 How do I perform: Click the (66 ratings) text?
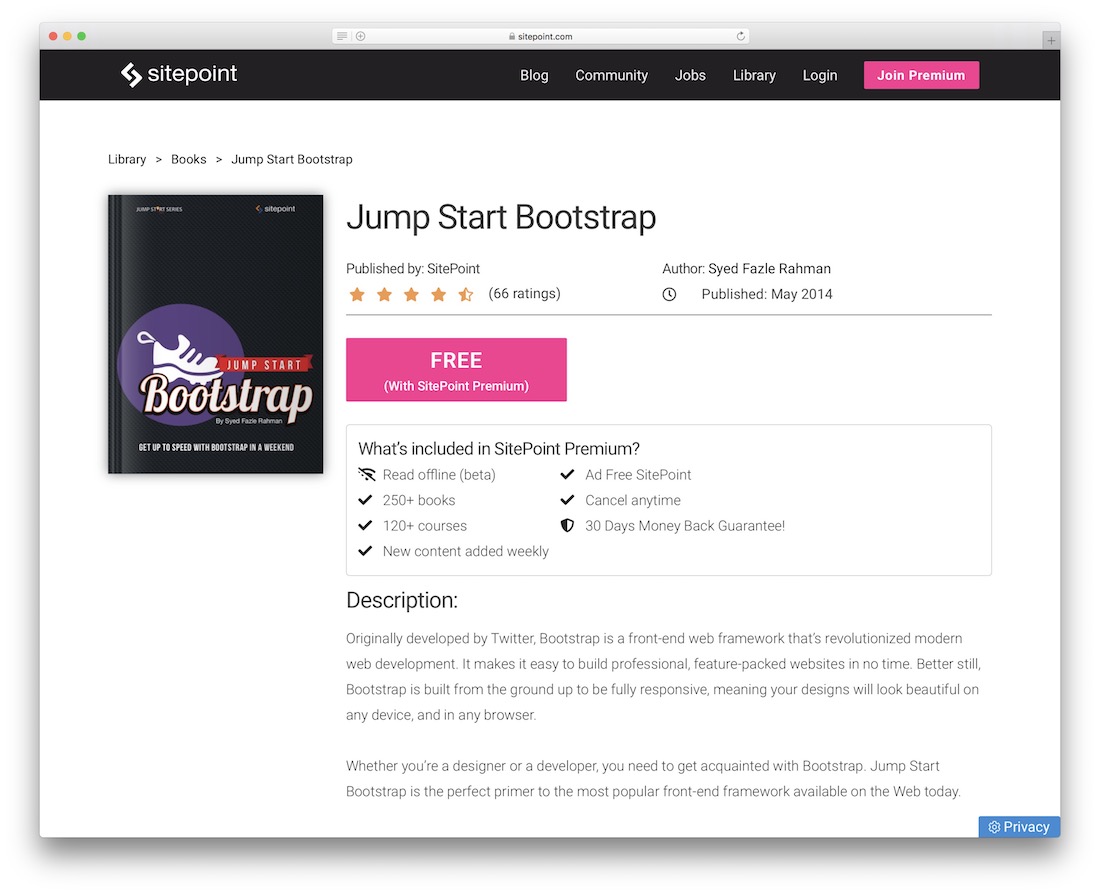[525, 293]
